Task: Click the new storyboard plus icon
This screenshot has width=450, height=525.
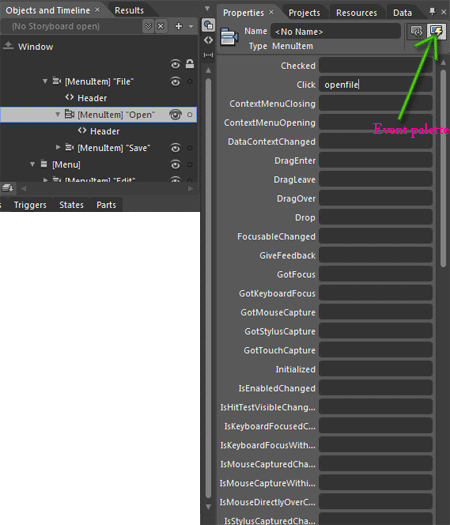Action: coord(178,26)
